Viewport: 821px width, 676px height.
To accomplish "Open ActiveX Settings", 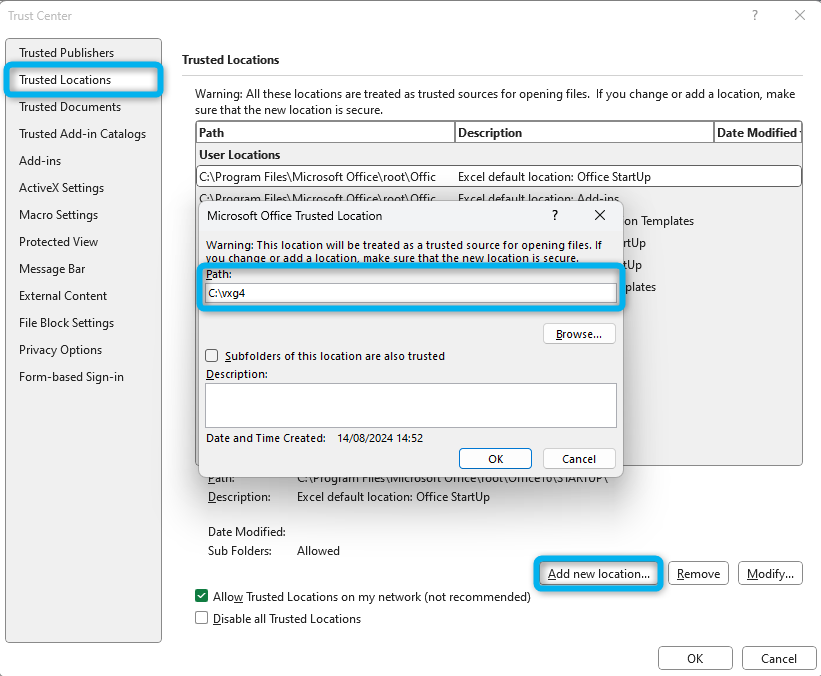I will (64, 187).
